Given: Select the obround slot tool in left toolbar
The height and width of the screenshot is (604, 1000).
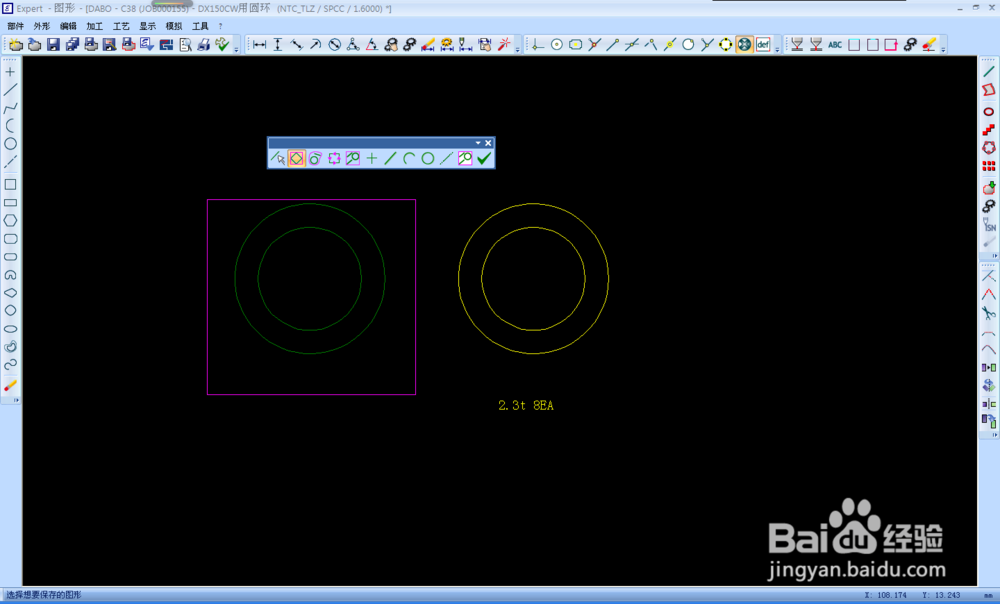Looking at the screenshot, I should (10, 256).
